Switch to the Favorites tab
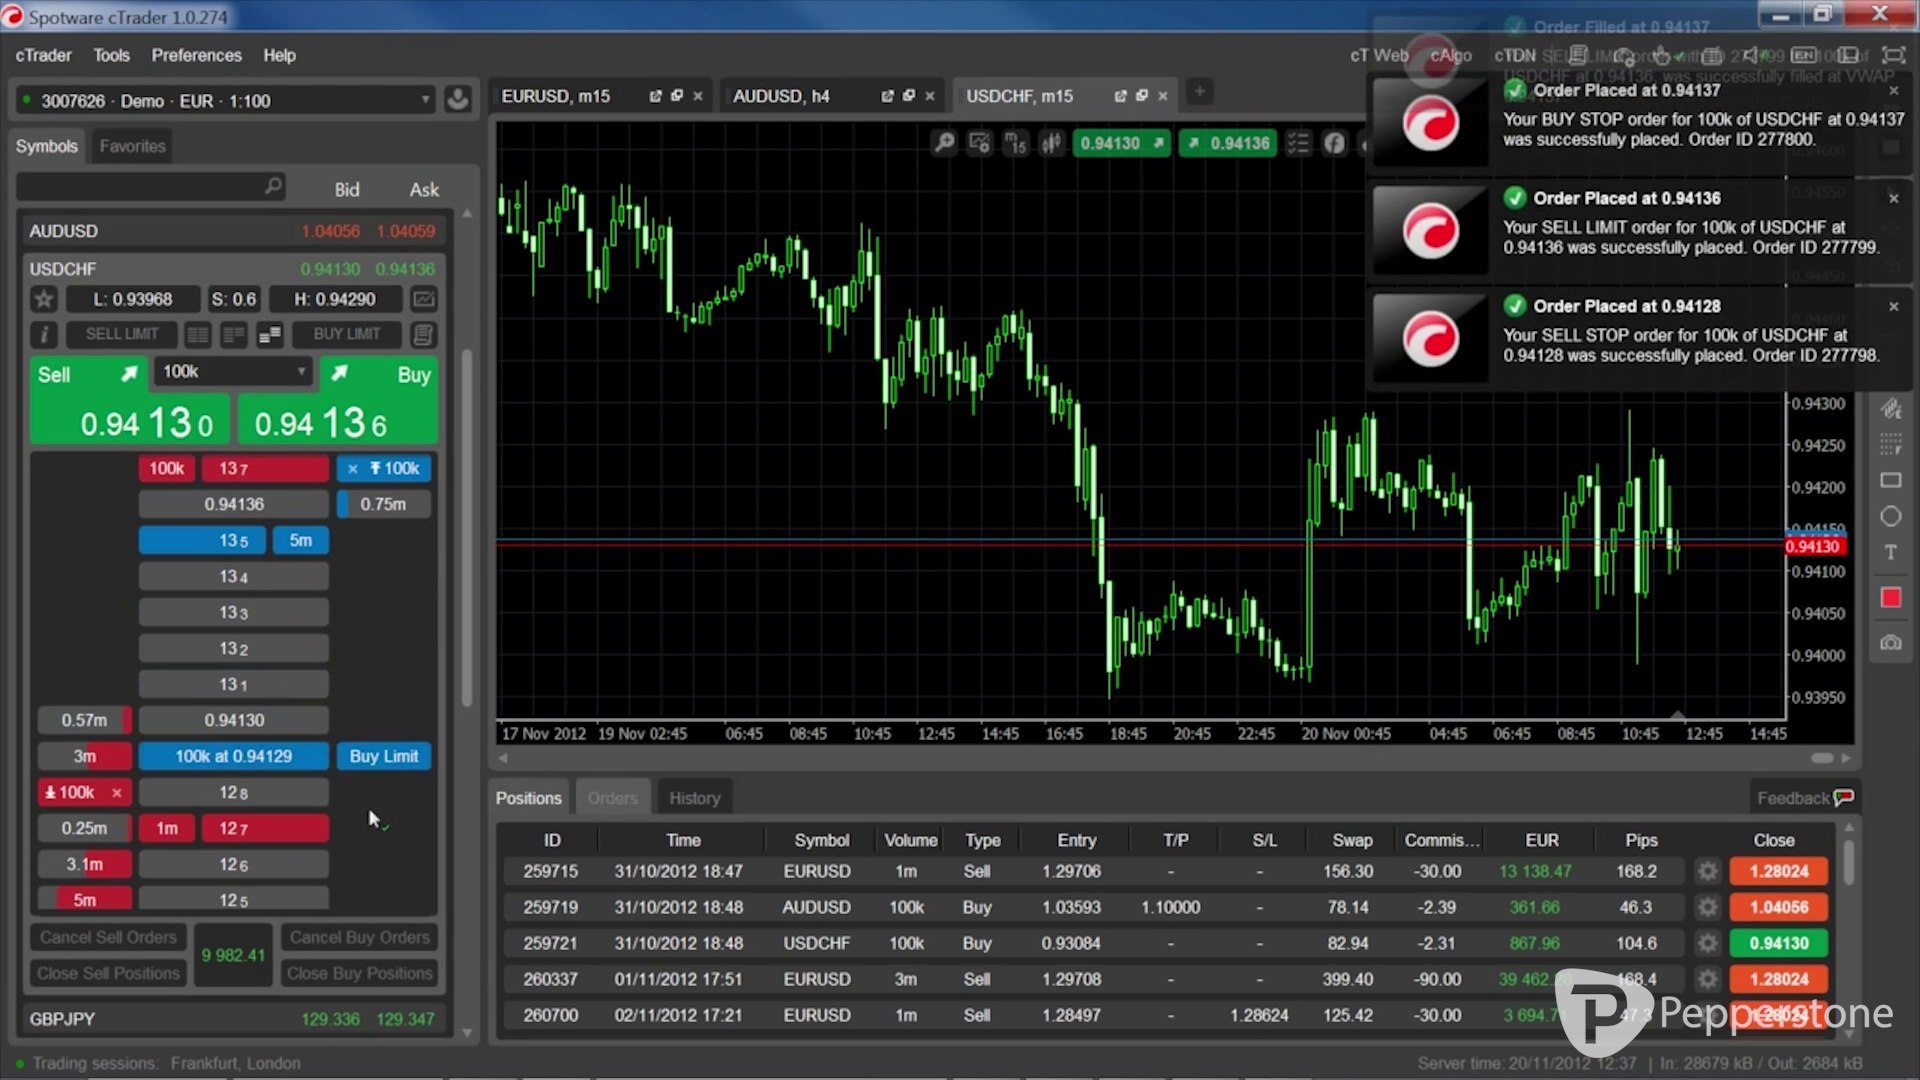 132,146
